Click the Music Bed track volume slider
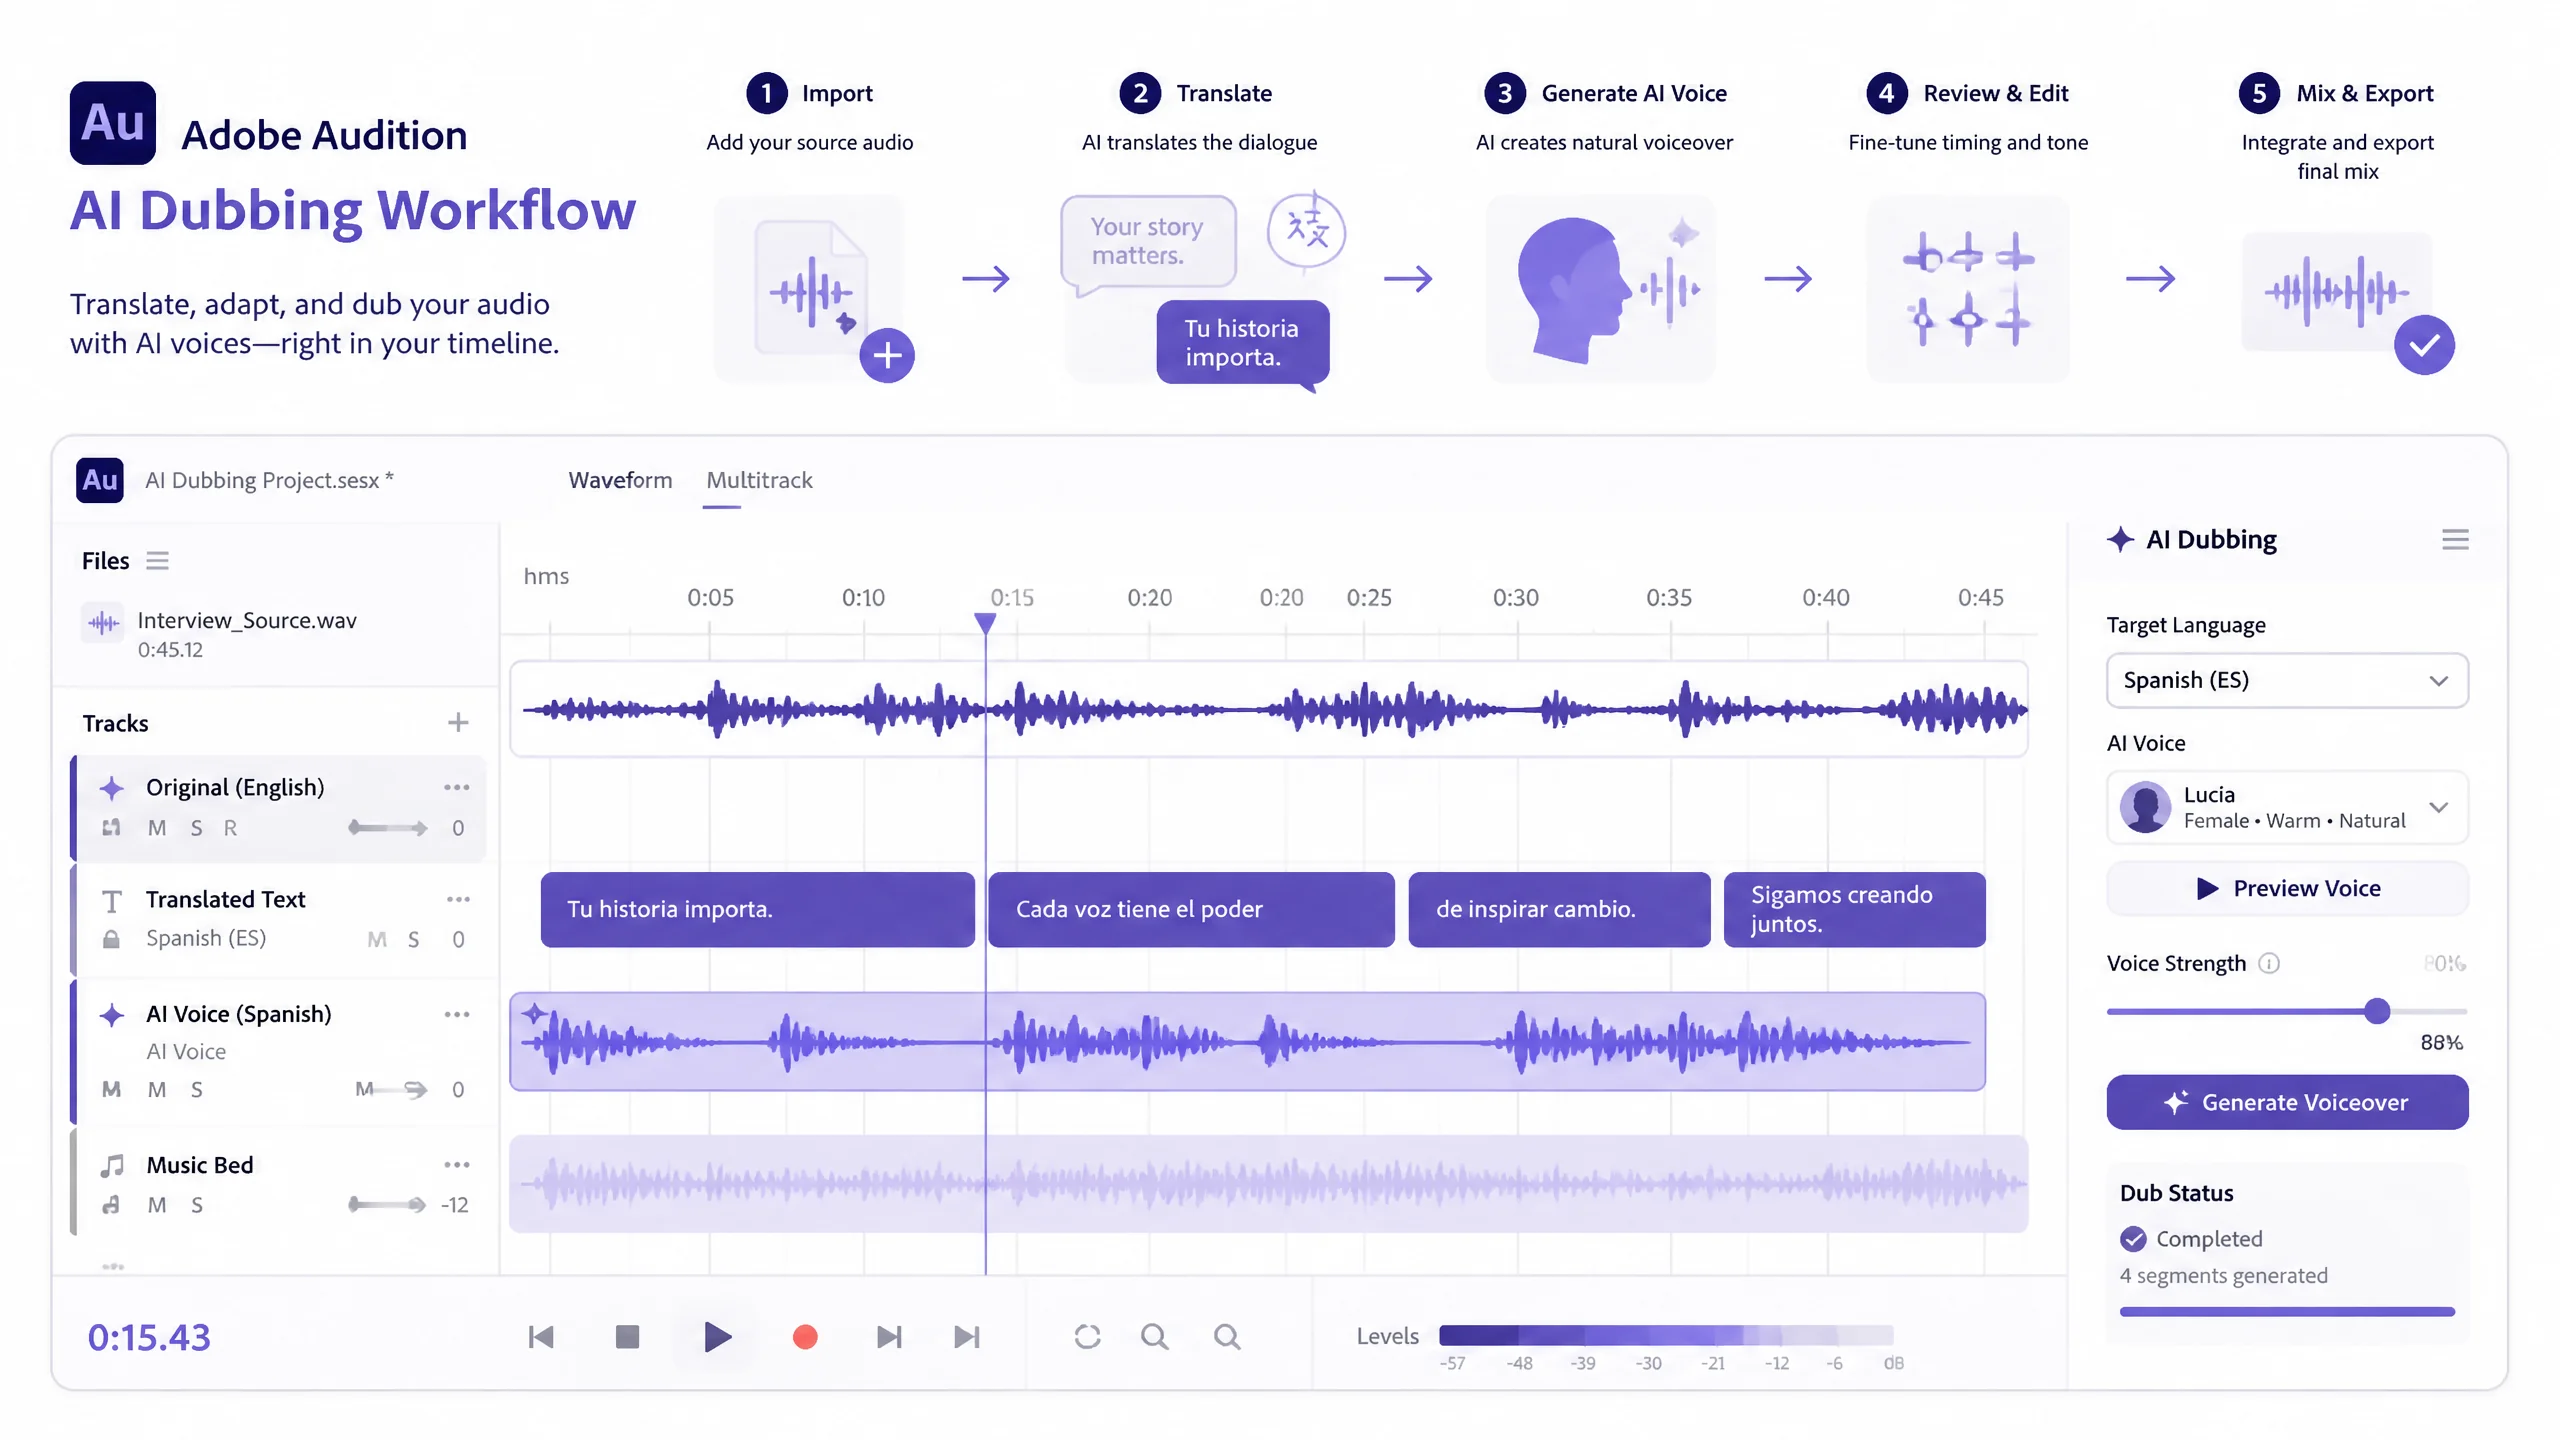 (x=387, y=1205)
